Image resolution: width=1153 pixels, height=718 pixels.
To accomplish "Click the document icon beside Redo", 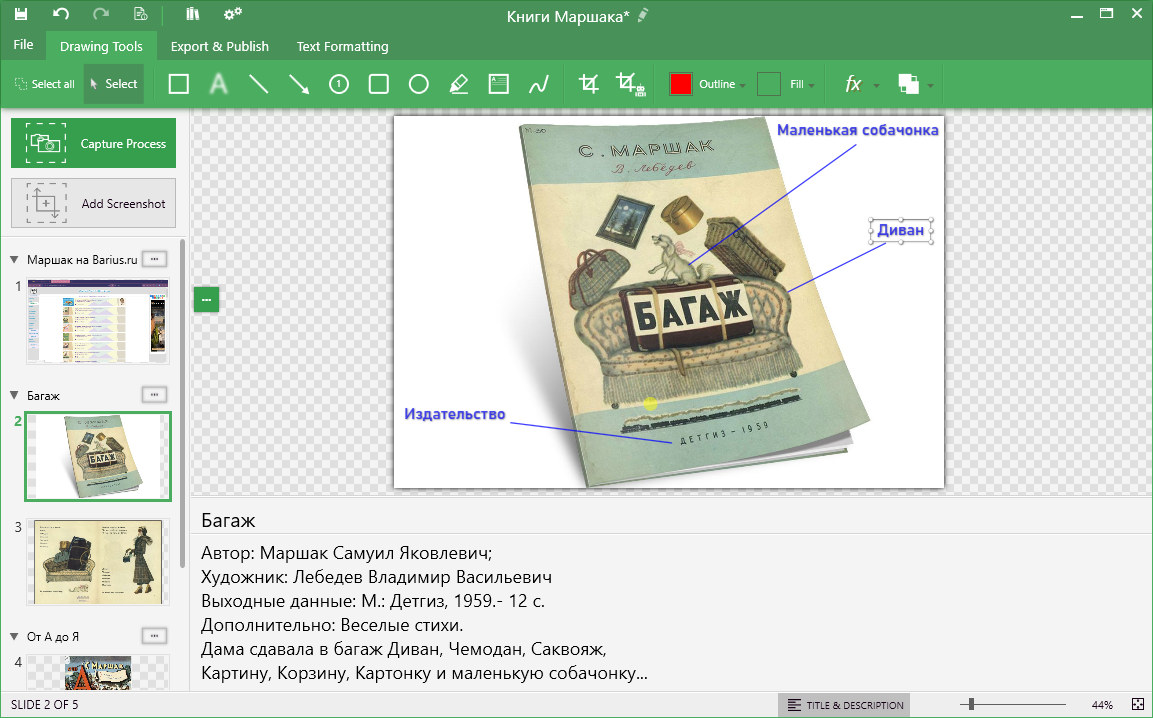I will [x=140, y=14].
